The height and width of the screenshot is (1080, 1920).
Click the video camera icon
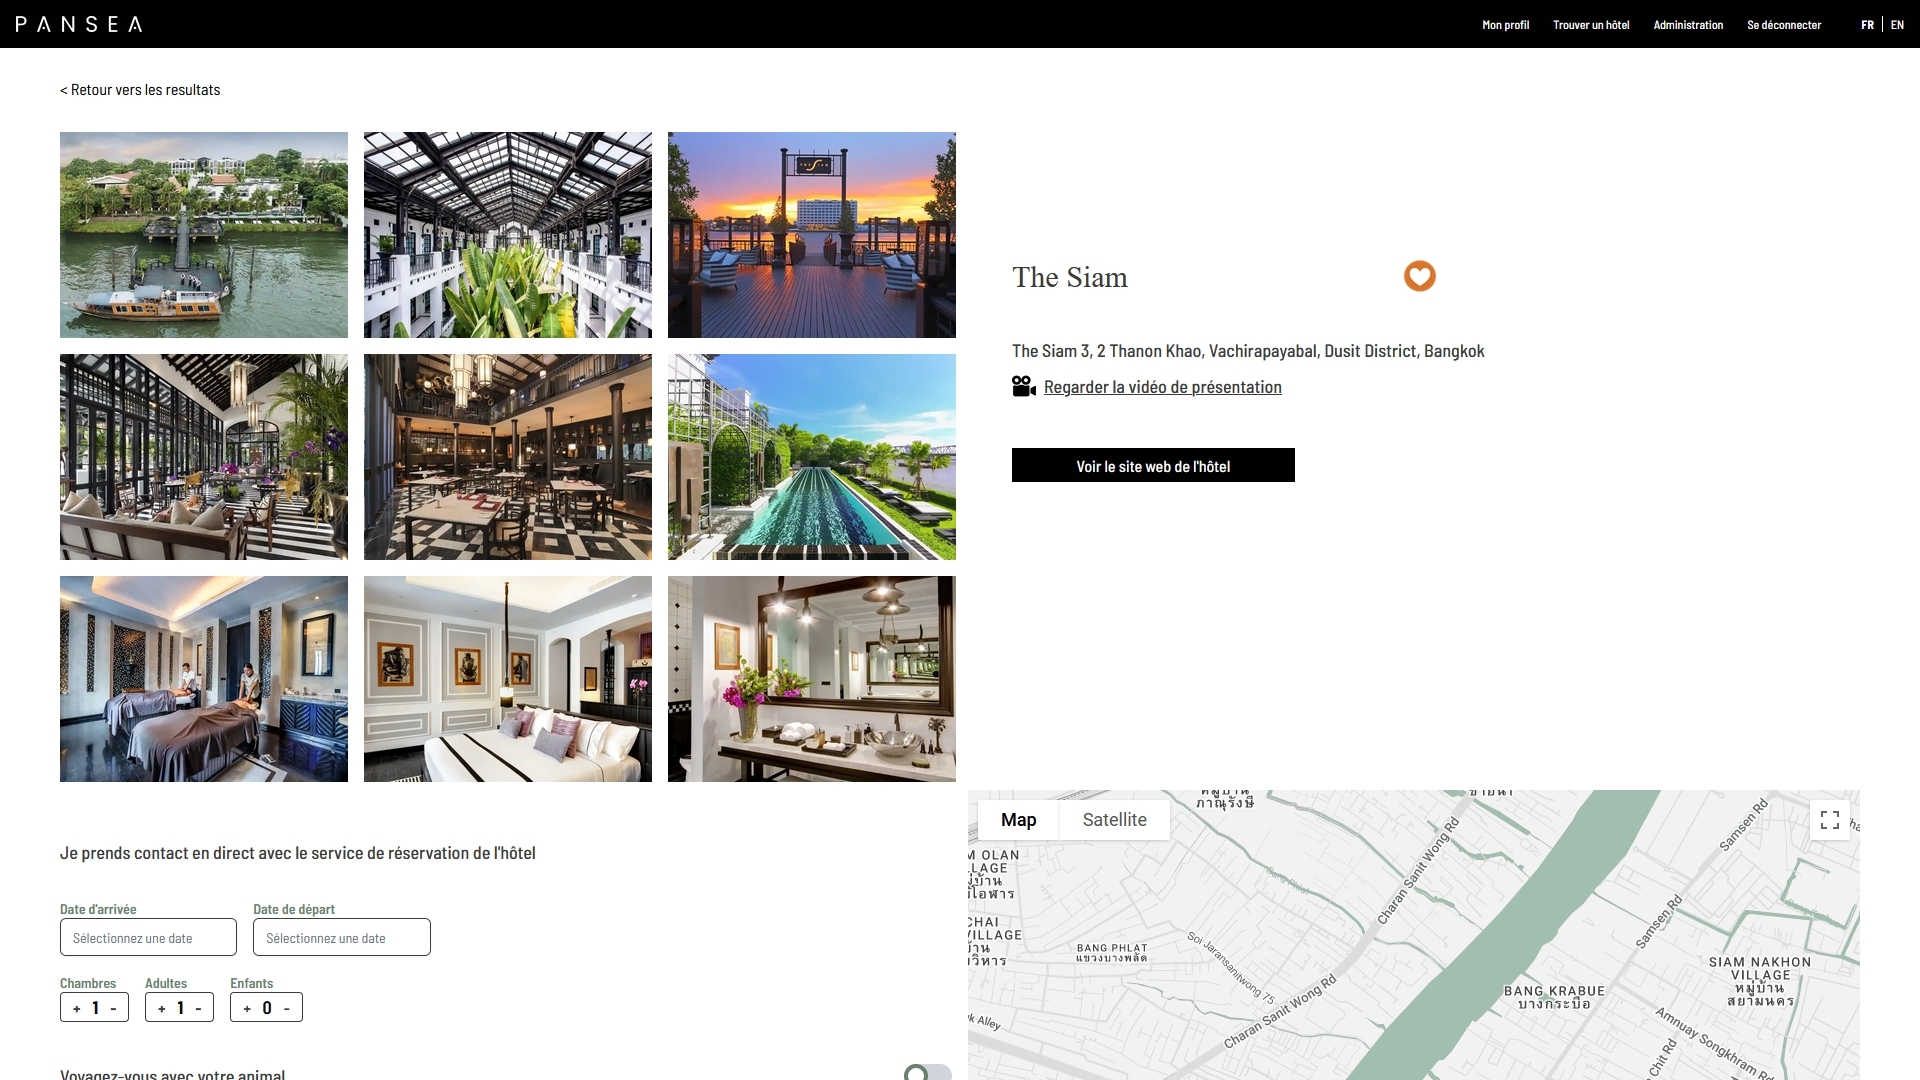click(1023, 386)
